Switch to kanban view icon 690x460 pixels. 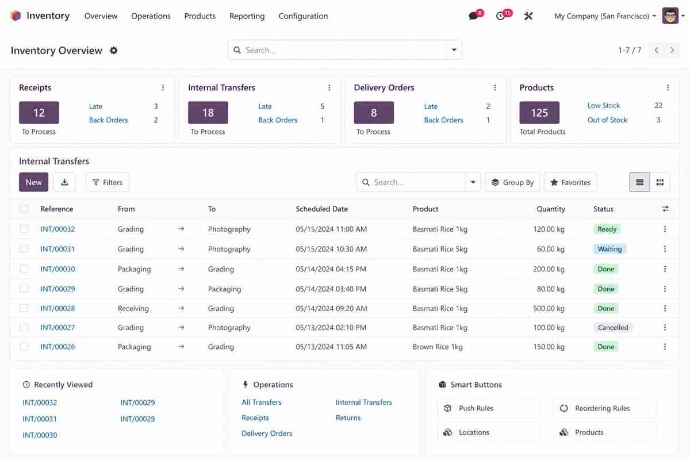pos(660,182)
